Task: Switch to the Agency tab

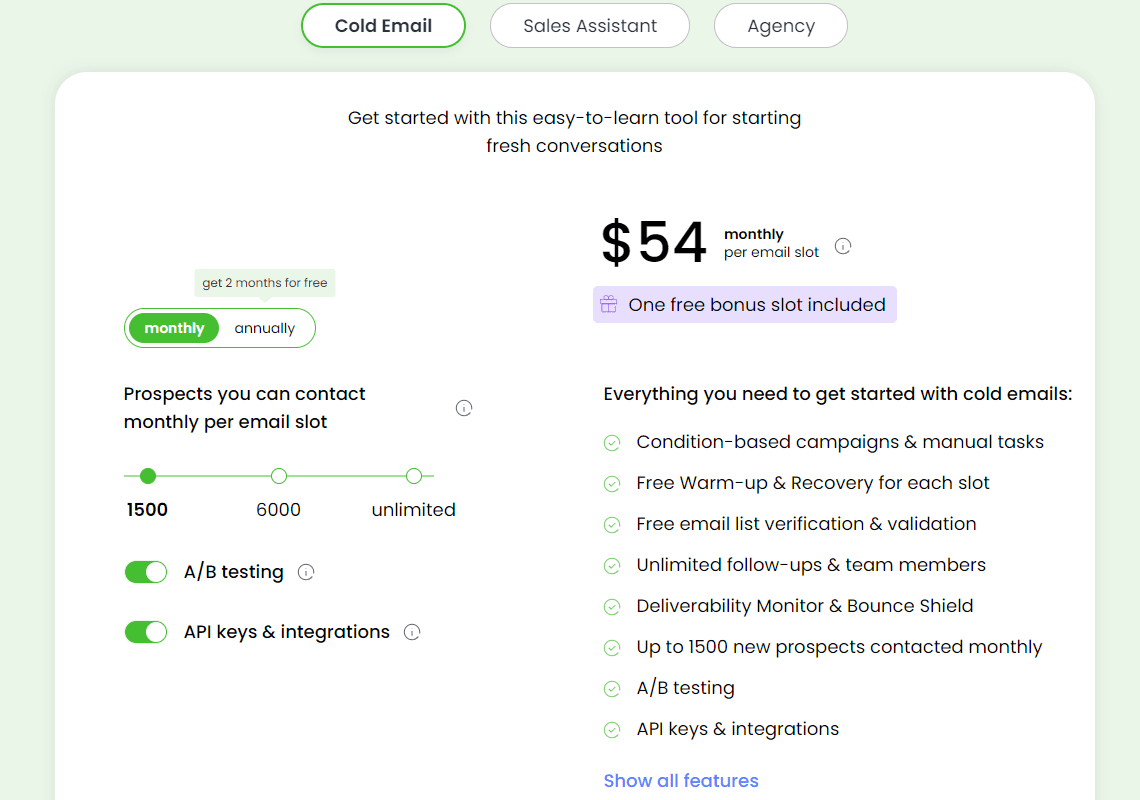Action: tap(781, 25)
